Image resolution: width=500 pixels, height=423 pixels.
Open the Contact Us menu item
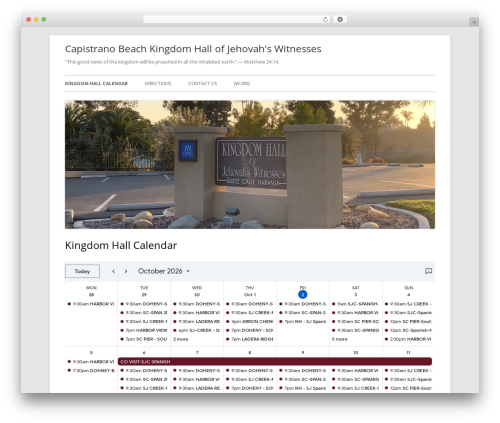202,84
